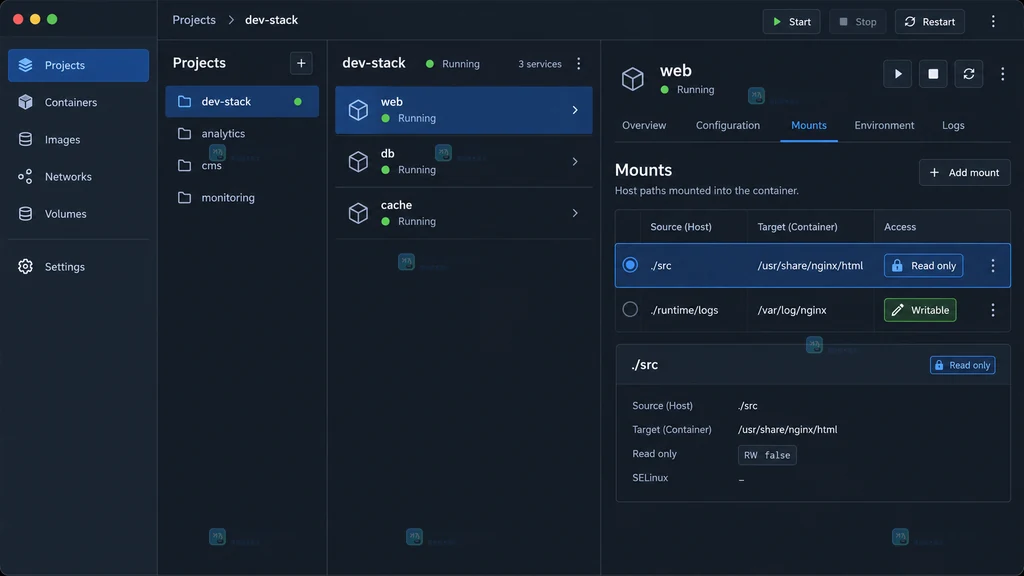Select monitoring project
This screenshot has width=1024, height=576.
pos(242,197)
